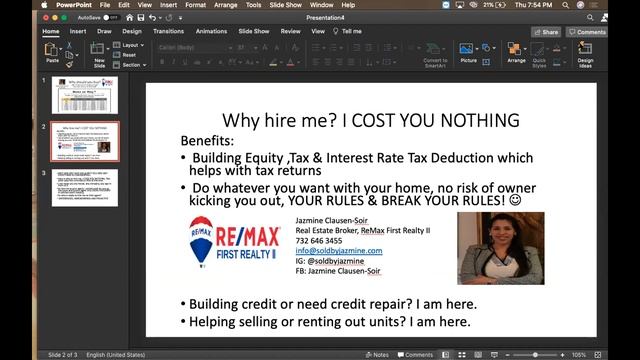
Task: Open the Tools menu in the menu bar
Action: point(253,5)
